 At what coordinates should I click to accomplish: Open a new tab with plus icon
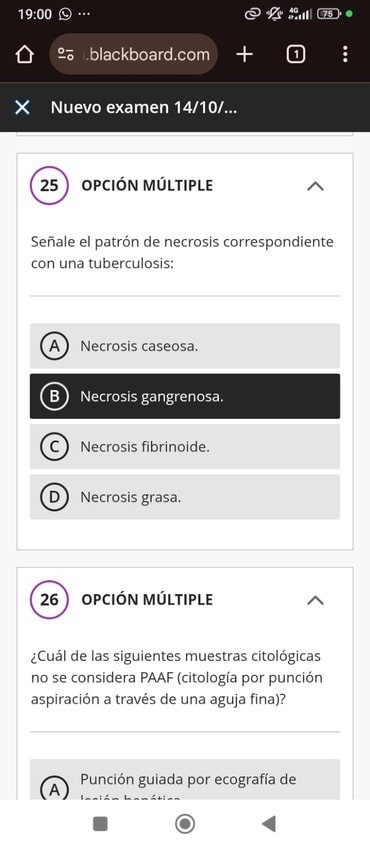pos(245,54)
